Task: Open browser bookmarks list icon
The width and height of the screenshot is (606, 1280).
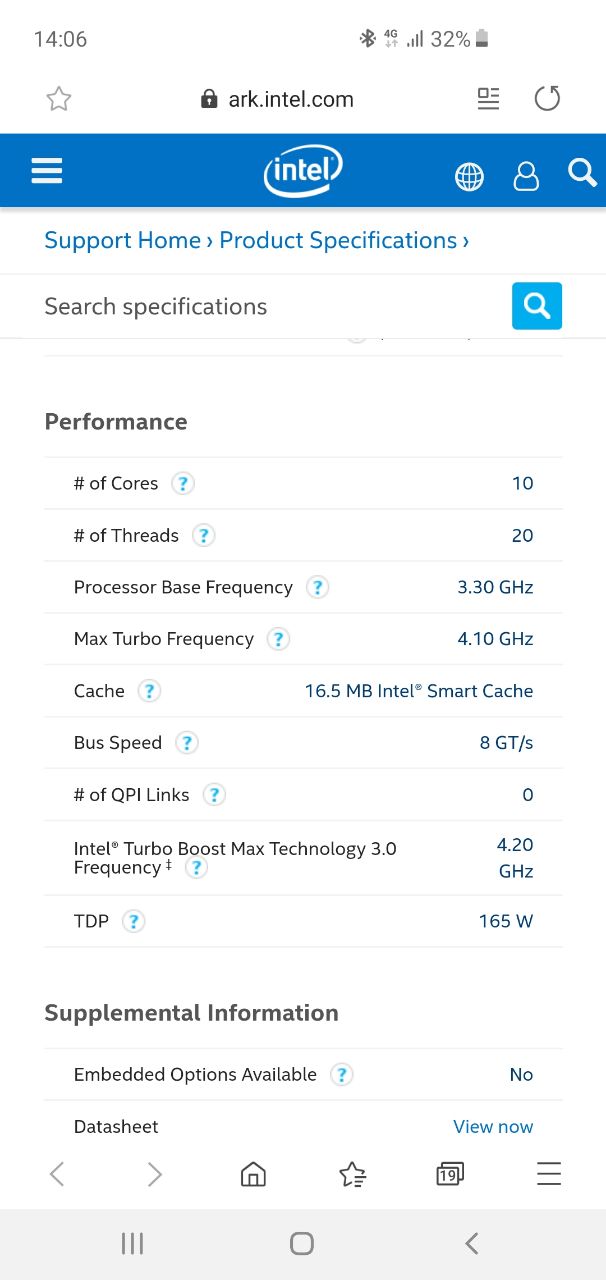Action: (x=352, y=1174)
